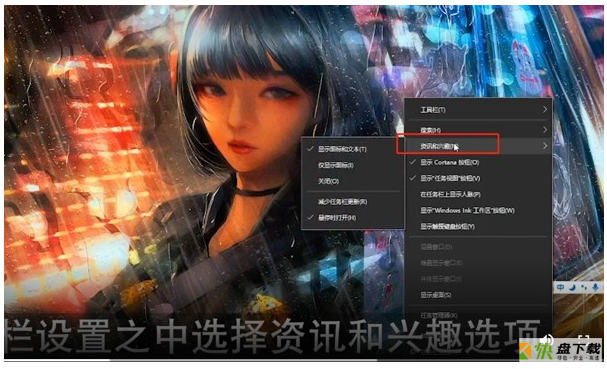Click the video fullscreen bracket icon
Image resolution: width=607 pixels, height=369 pixels.
pyautogui.click(x=583, y=338)
